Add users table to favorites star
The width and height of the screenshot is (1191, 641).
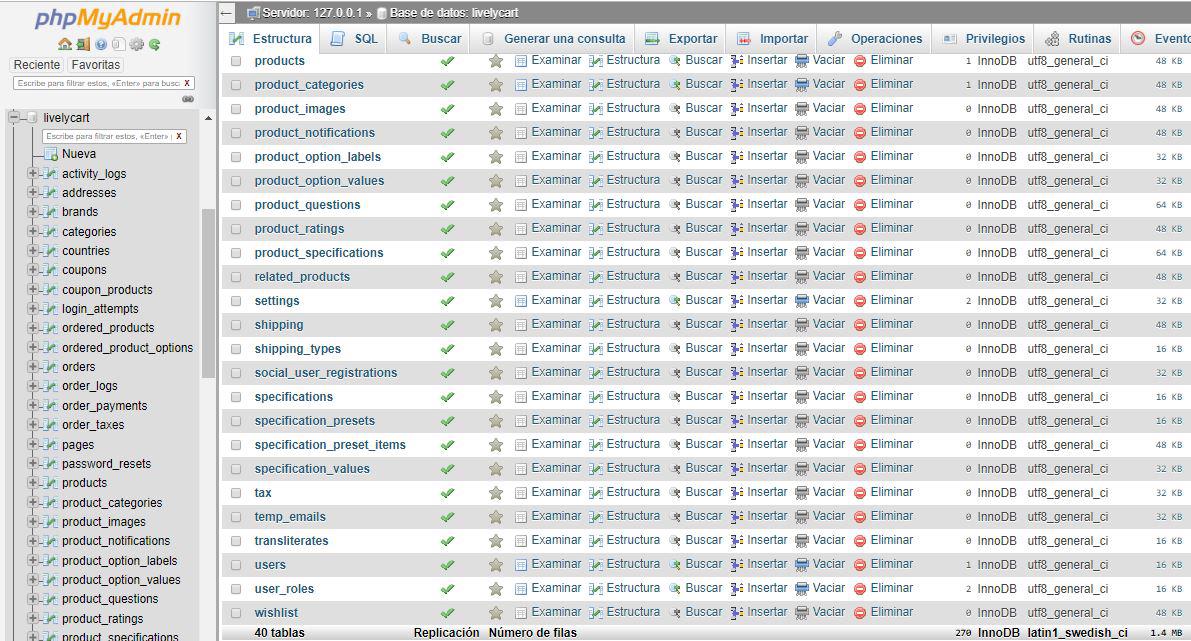[496, 565]
